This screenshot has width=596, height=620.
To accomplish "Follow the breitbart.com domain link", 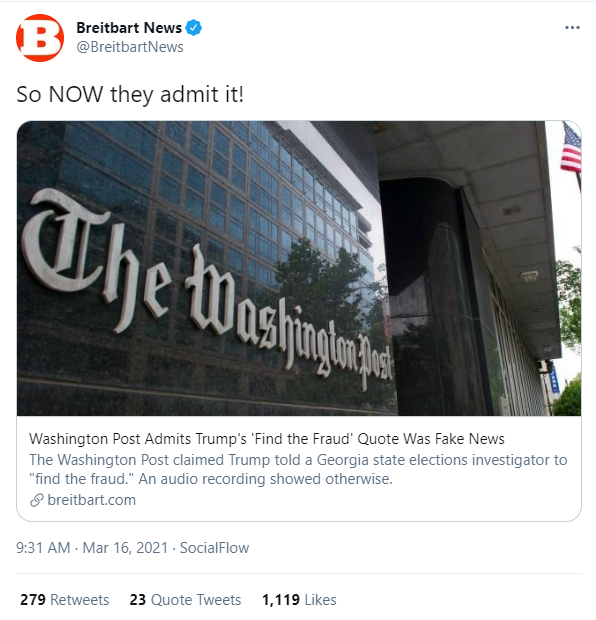I will [x=91, y=500].
